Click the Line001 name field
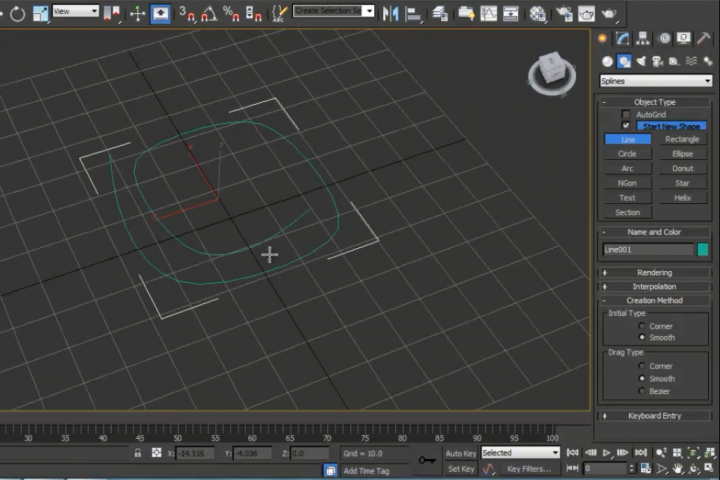 coord(648,250)
